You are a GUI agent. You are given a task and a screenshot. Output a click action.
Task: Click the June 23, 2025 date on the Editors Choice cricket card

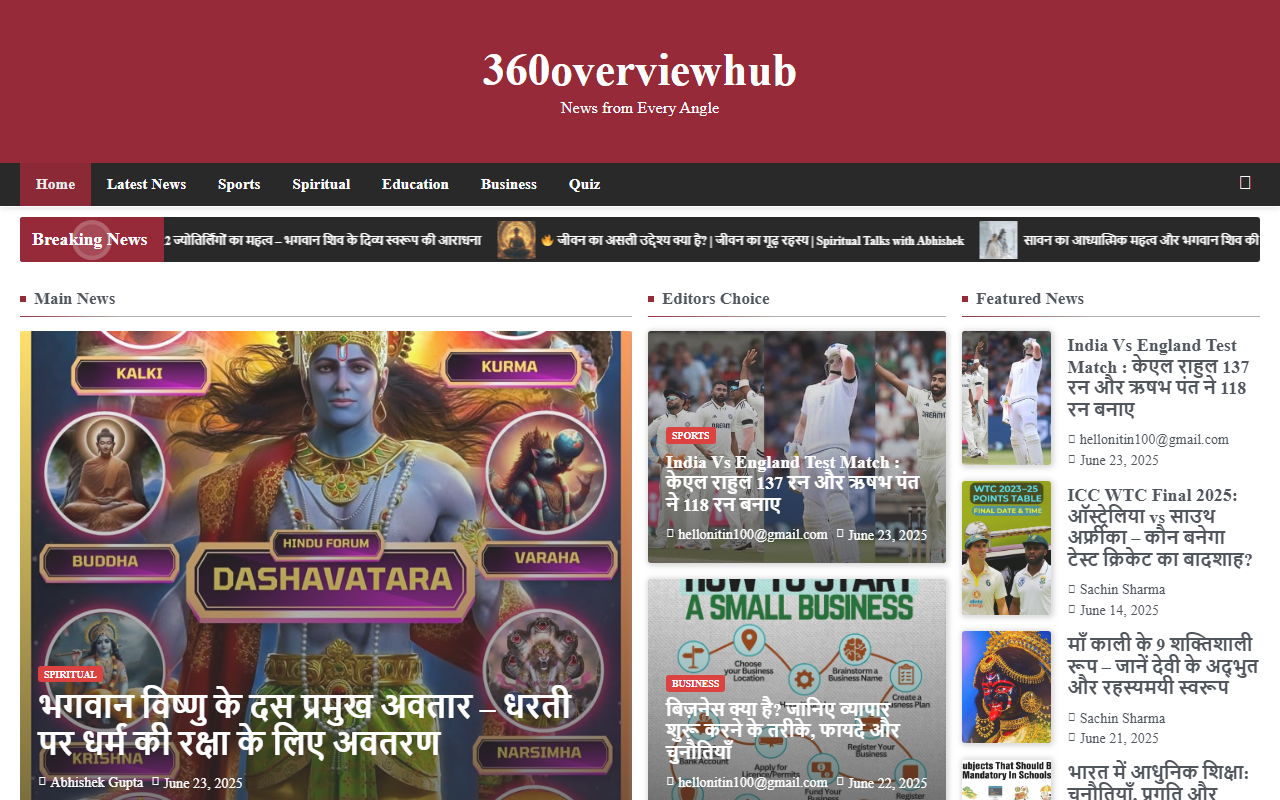[x=888, y=535]
